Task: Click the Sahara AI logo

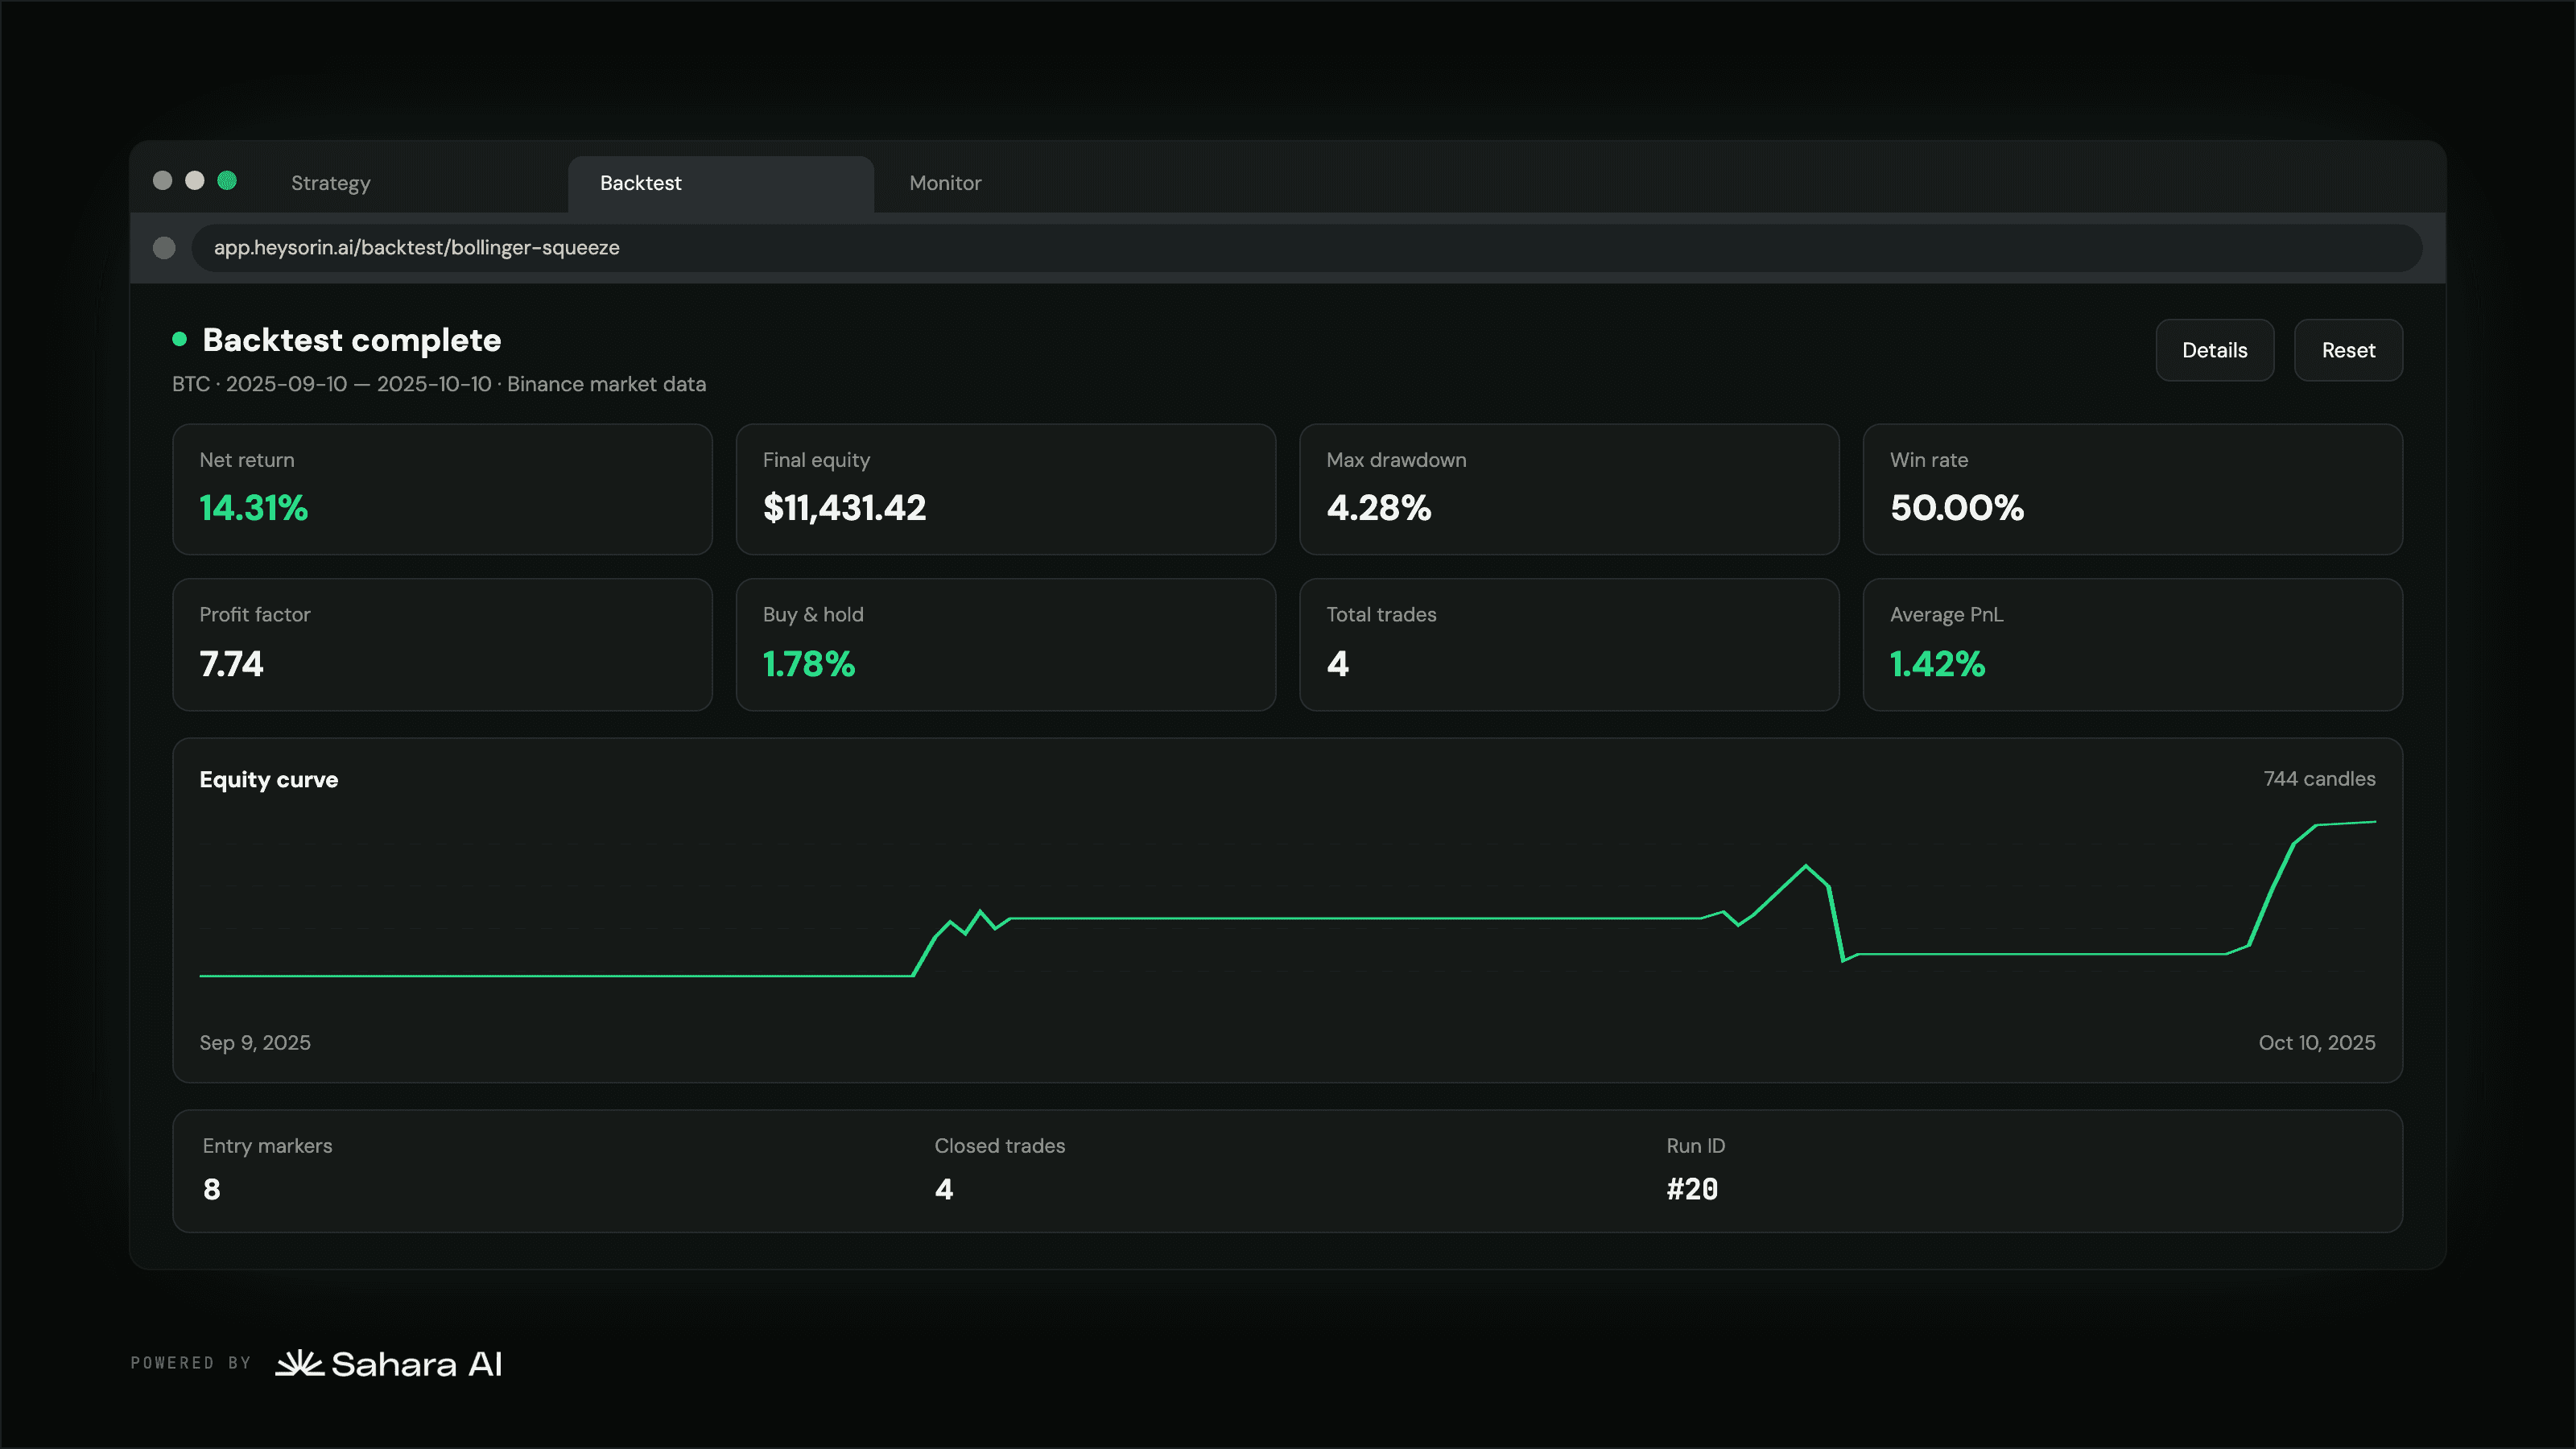Action: 389,1364
